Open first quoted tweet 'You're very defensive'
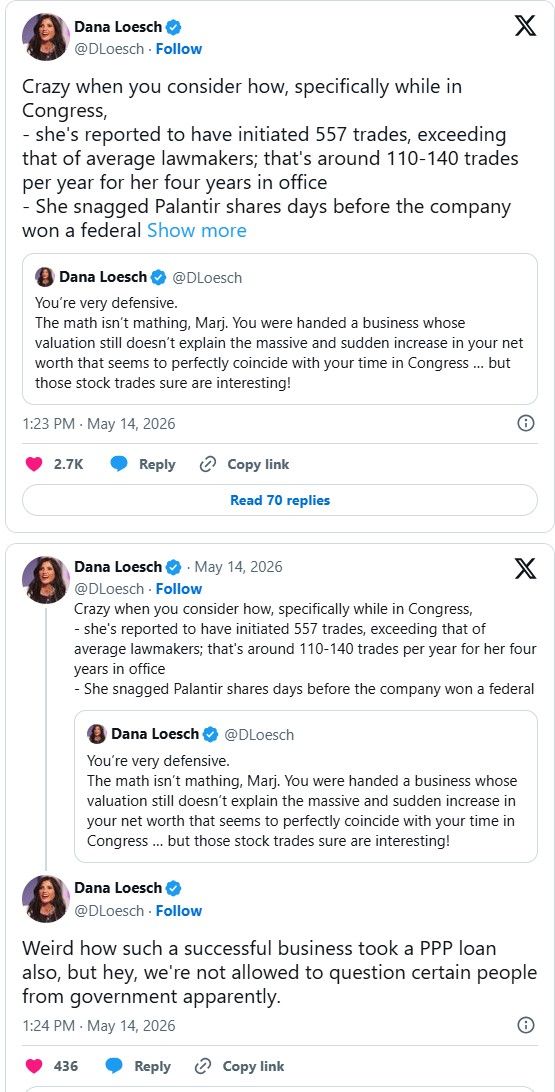The height and width of the screenshot is (1092, 555). pyautogui.click(x=280, y=329)
